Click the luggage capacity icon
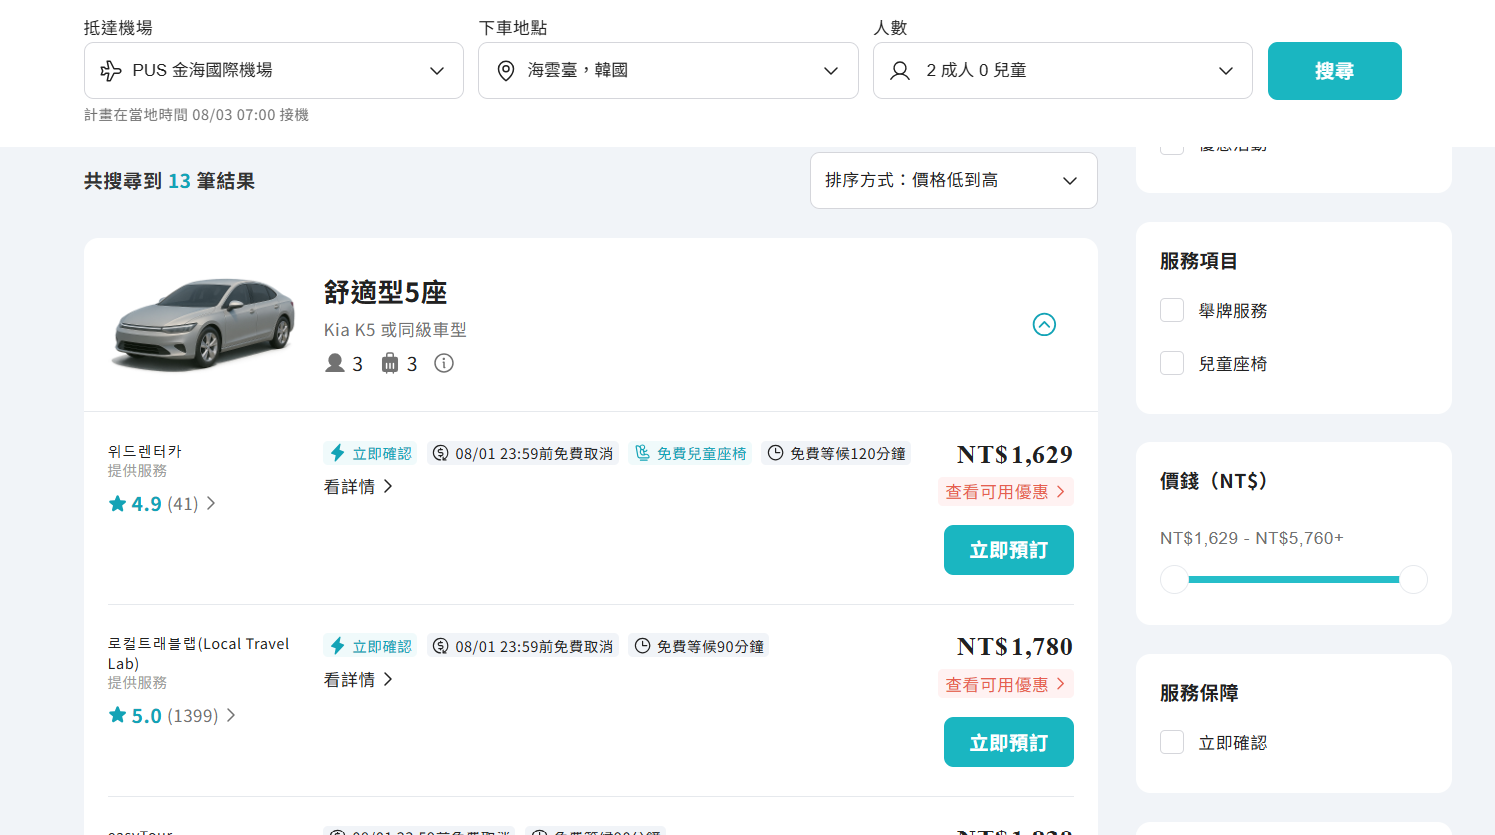 tap(390, 363)
